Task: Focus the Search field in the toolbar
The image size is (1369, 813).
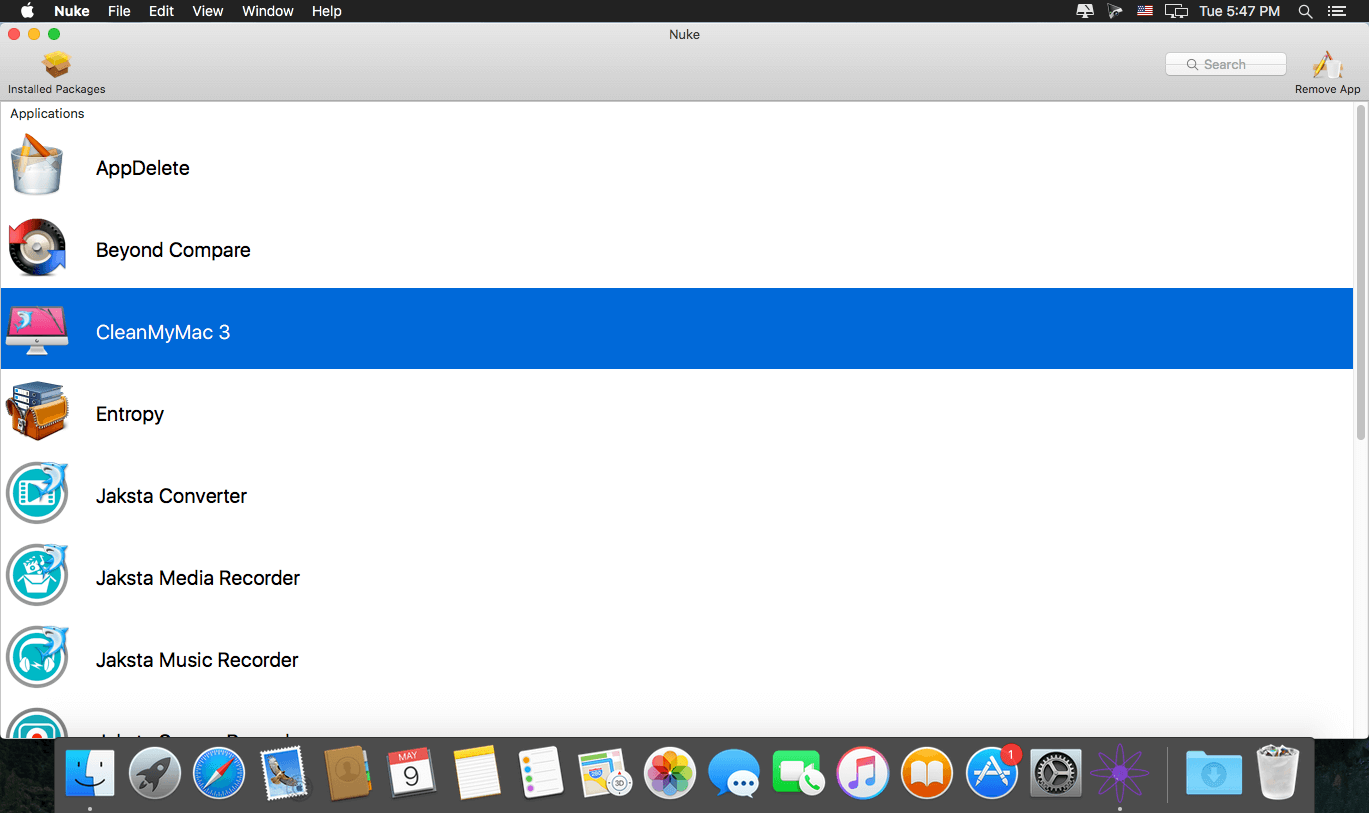Action: pos(1226,64)
